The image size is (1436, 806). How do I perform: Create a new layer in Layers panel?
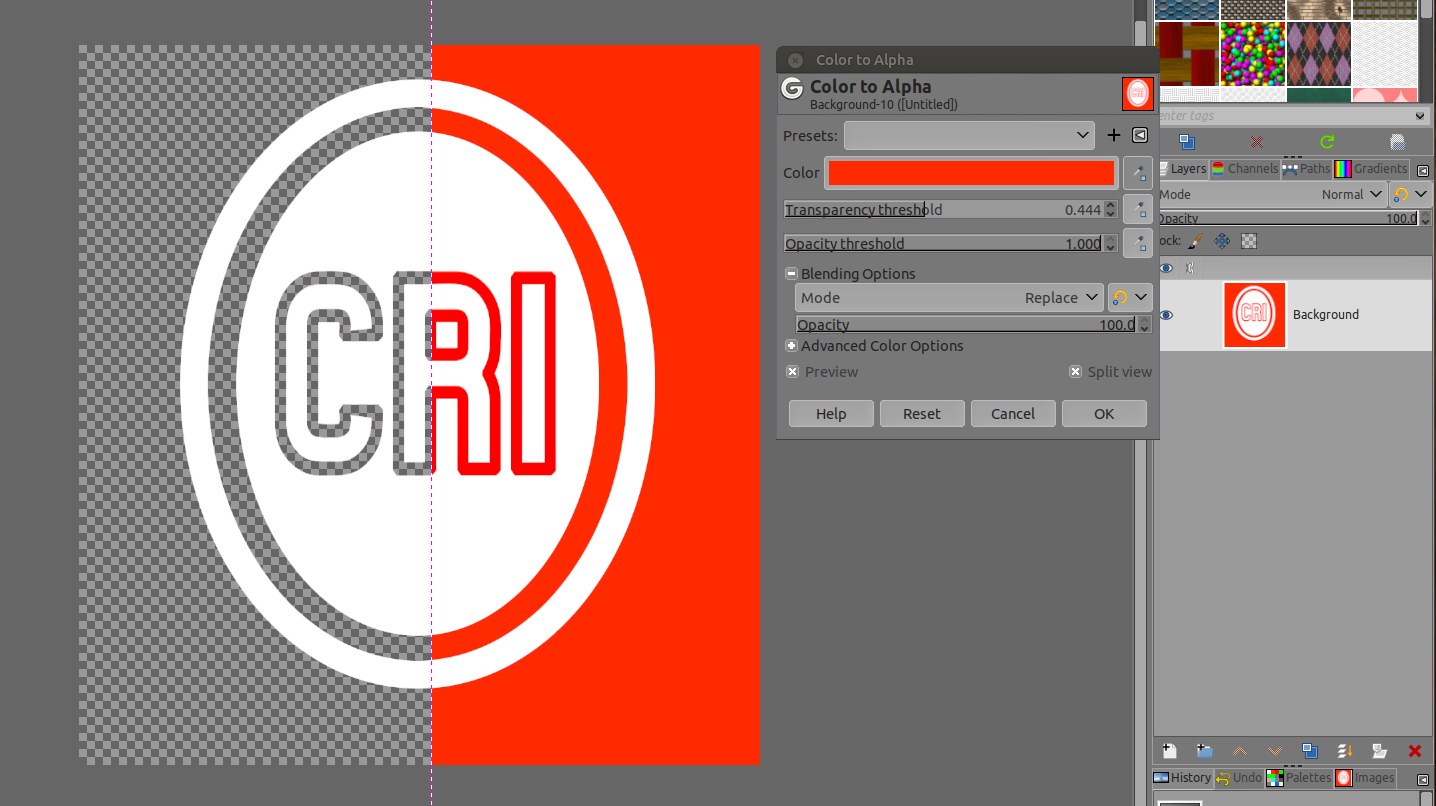(x=1170, y=751)
